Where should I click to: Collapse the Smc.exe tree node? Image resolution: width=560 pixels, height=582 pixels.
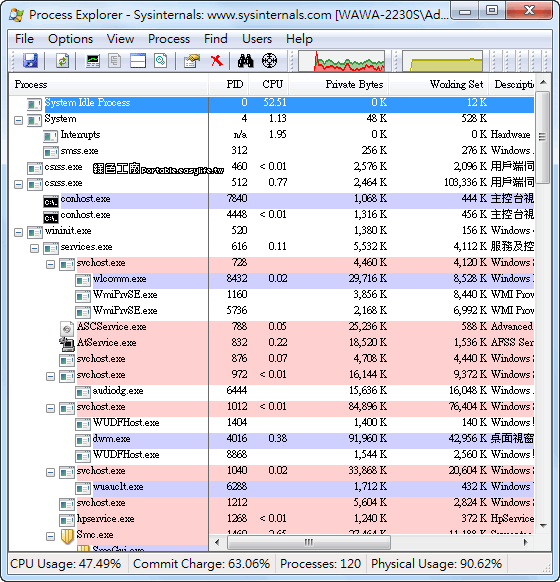coord(50,536)
